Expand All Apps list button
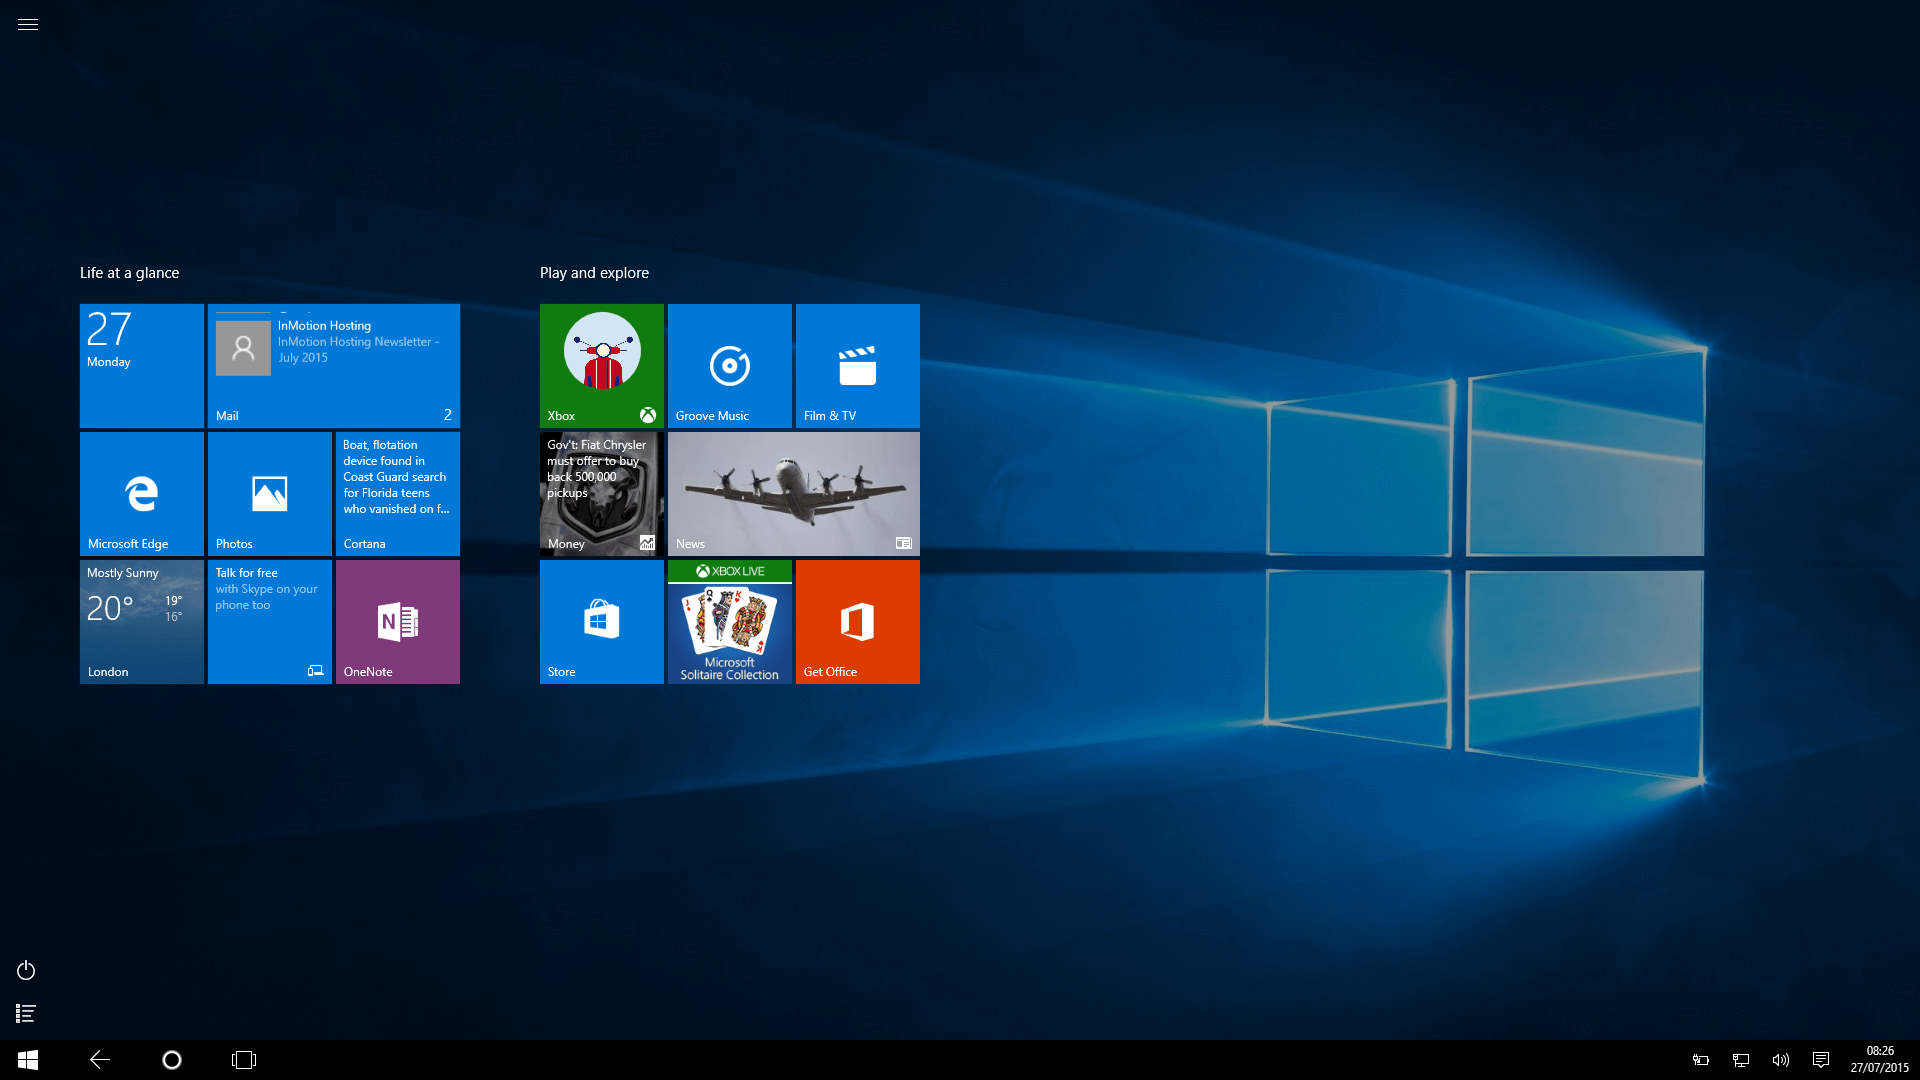The image size is (1920, 1080). click(x=25, y=1014)
